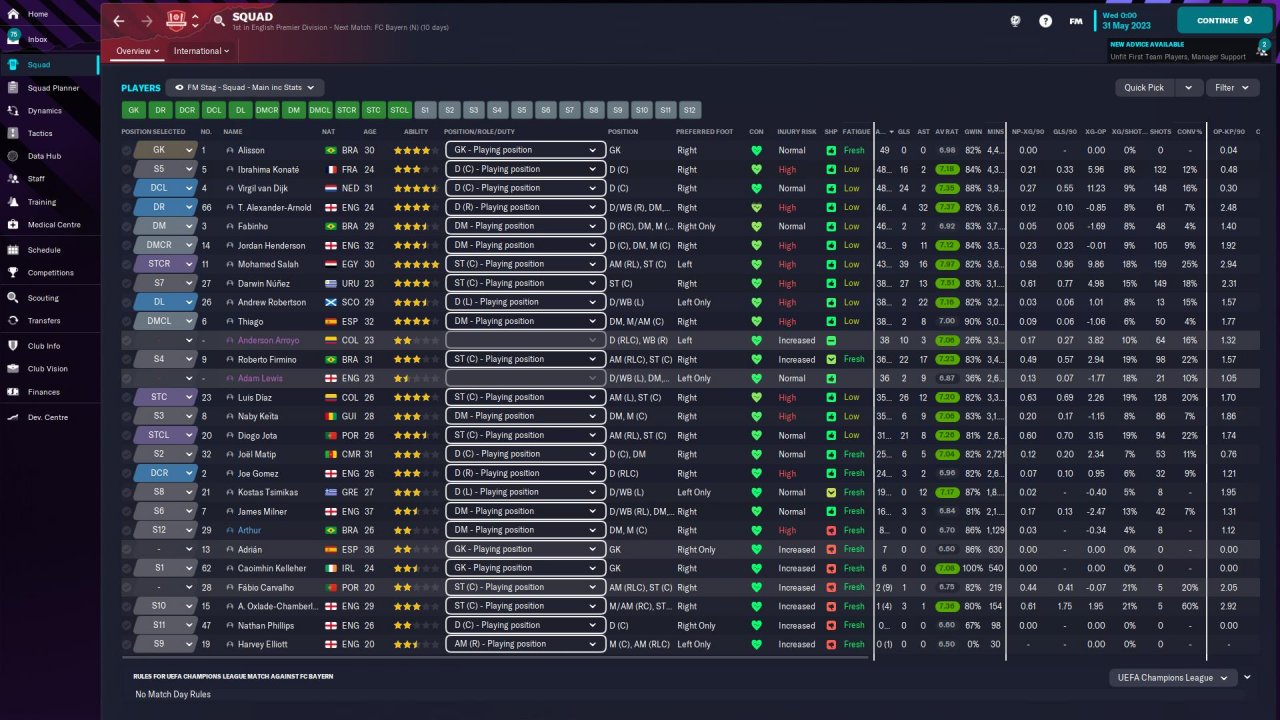Expand the match rules panel chevron
This screenshot has width=1280, height=720.
pyautogui.click(x=1247, y=677)
